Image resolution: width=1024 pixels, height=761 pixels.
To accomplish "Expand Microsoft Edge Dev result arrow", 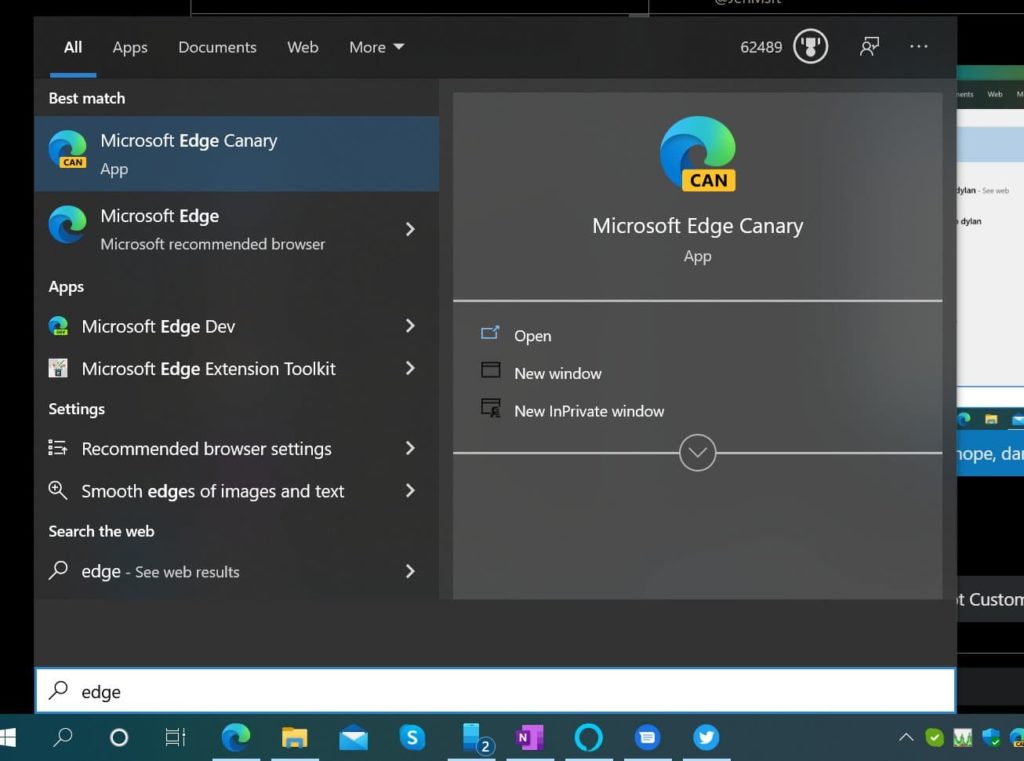I will point(410,326).
